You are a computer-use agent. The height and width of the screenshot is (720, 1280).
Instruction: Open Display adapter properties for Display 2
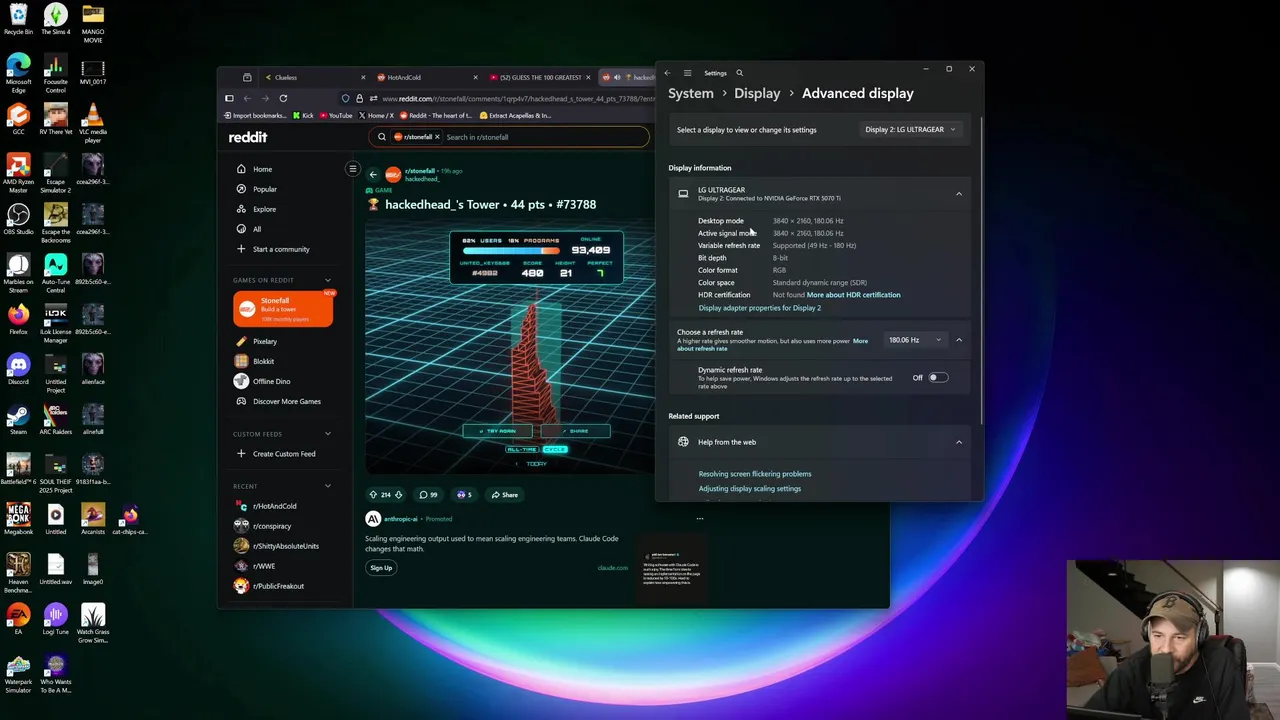coord(759,308)
